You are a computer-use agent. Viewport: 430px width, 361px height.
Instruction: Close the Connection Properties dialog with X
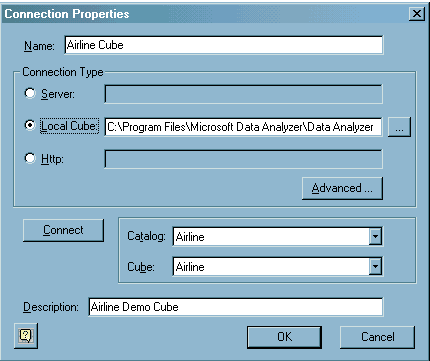pyautogui.click(x=417, y=14)
